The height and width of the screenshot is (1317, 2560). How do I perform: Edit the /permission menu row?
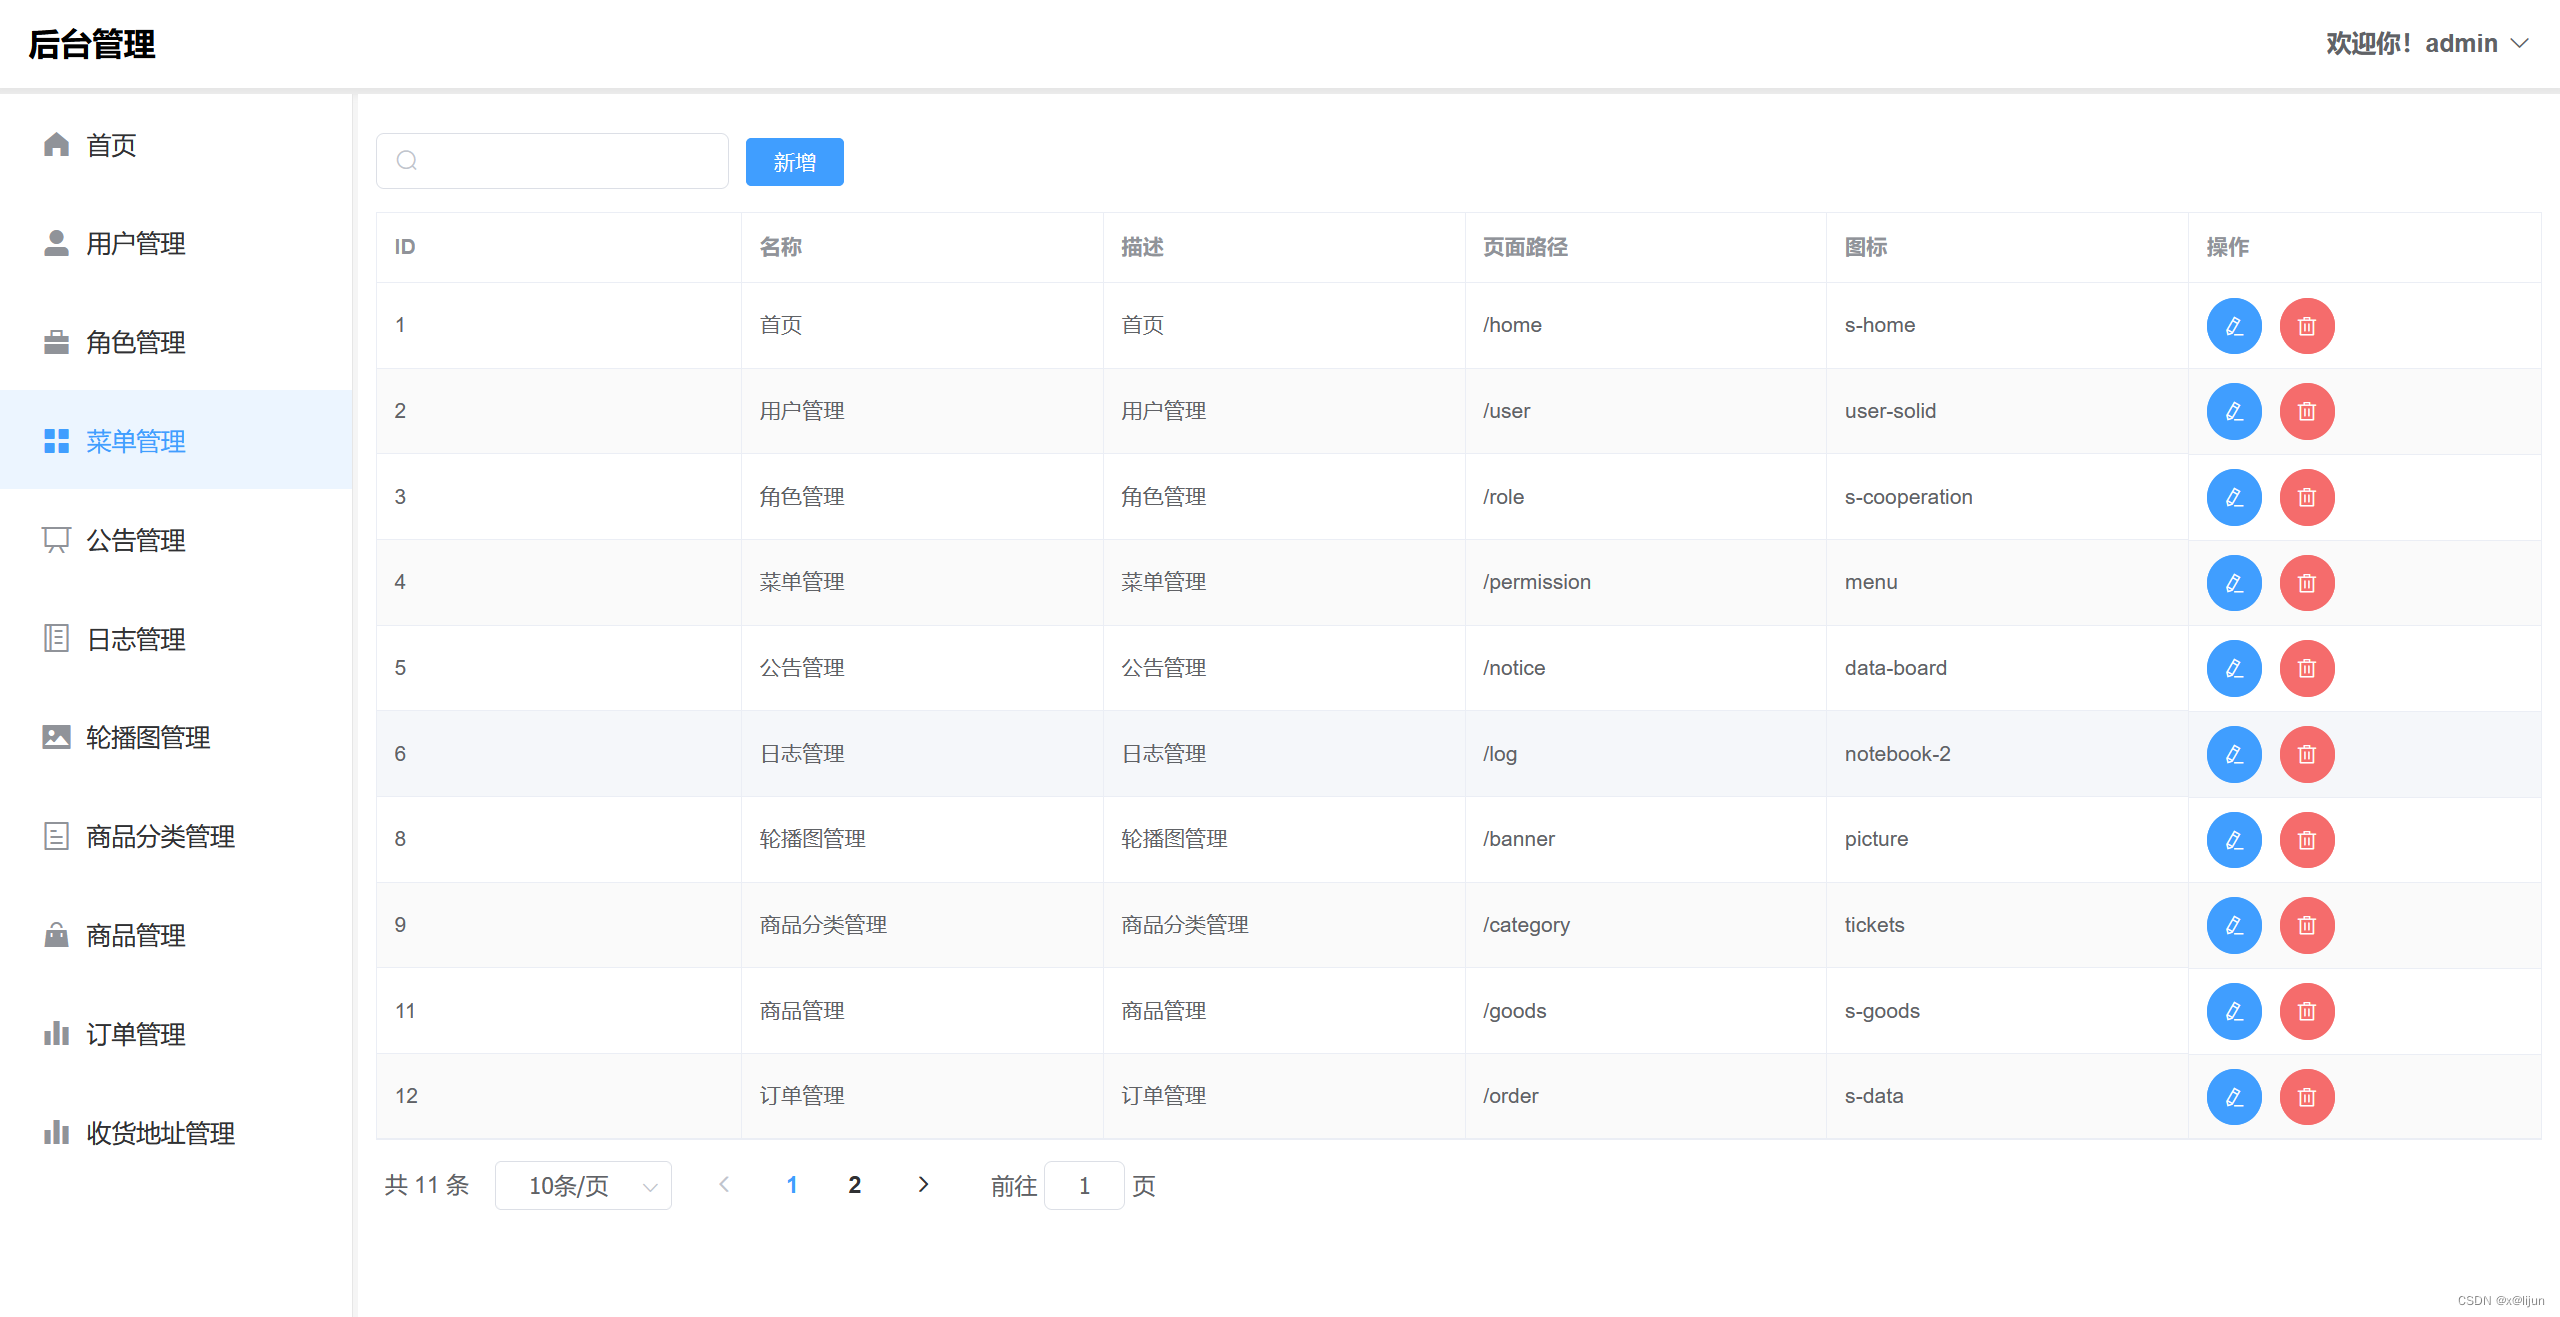2234,583
